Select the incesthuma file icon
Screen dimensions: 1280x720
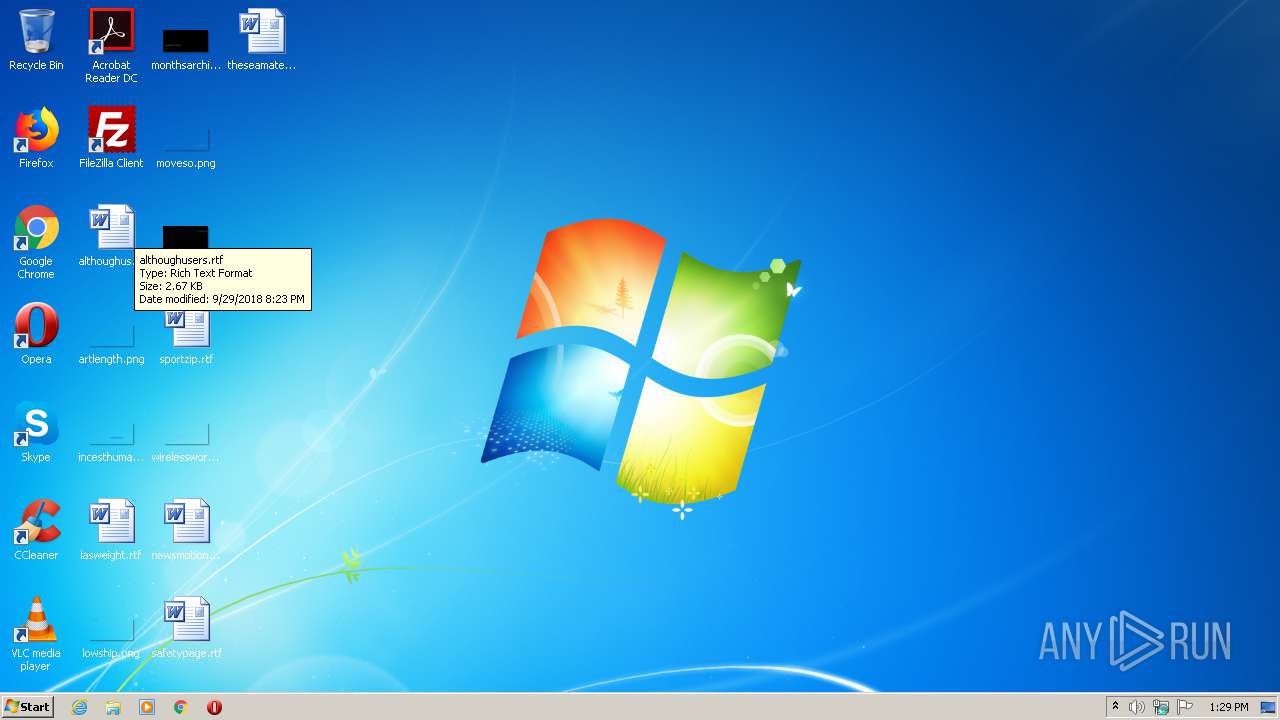111,443
